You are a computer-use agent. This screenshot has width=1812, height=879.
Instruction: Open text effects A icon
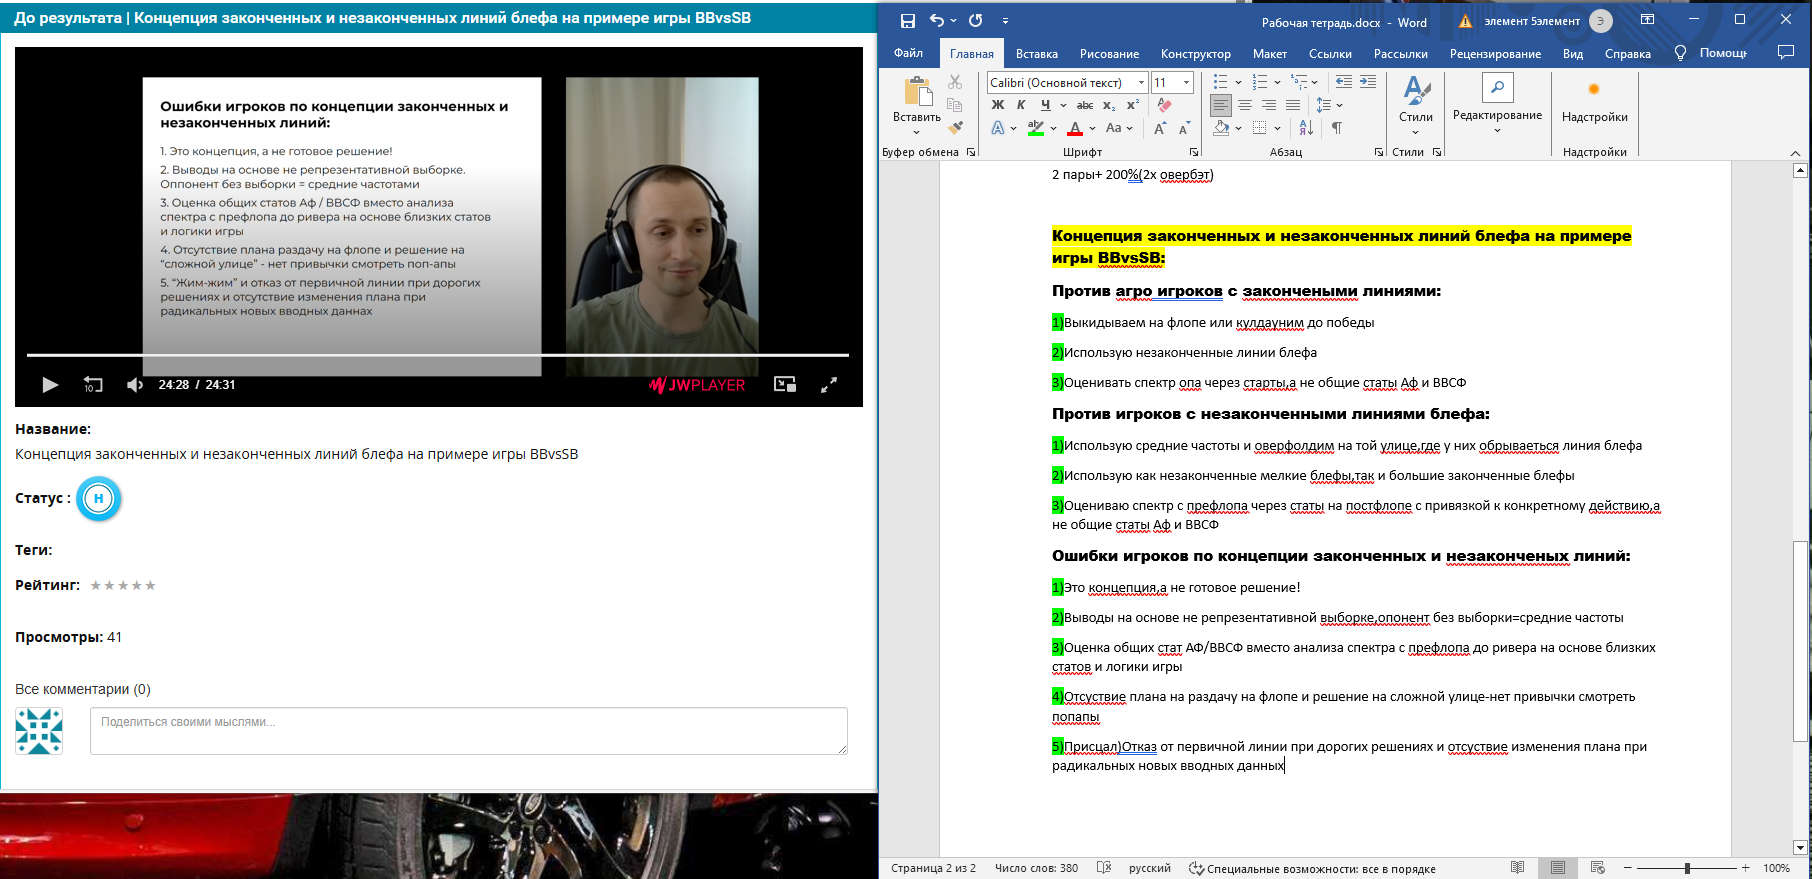click(x=998, y=128)
